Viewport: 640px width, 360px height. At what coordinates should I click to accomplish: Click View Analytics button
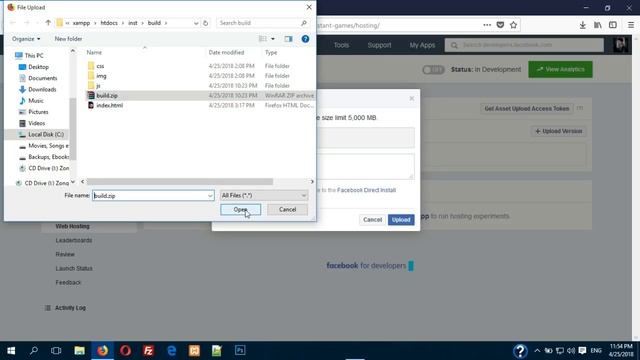pos(560,69)
